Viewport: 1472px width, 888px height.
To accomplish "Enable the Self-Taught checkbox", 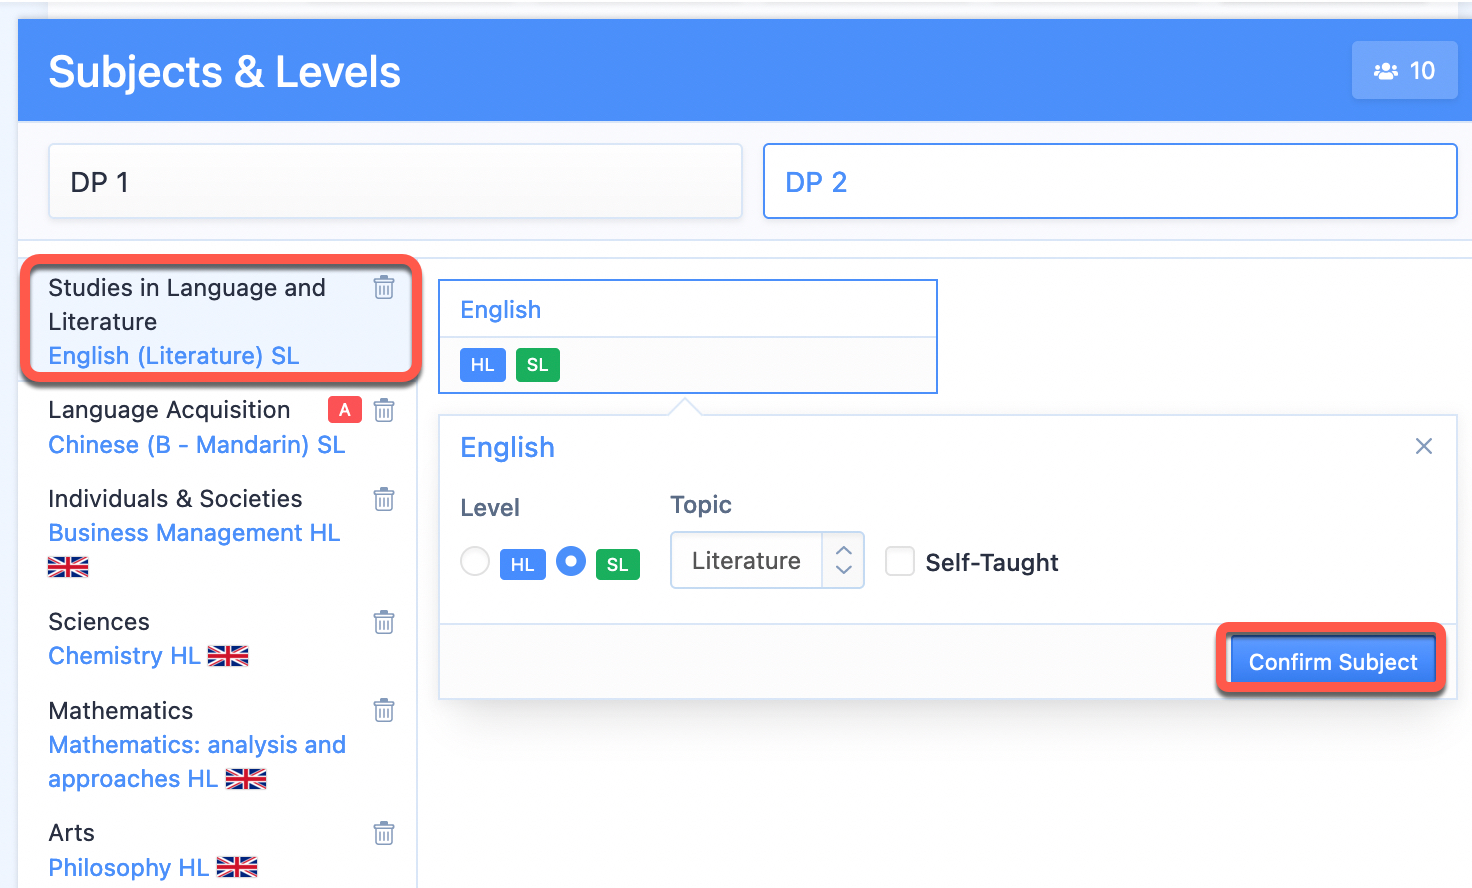I will (900, 561).
